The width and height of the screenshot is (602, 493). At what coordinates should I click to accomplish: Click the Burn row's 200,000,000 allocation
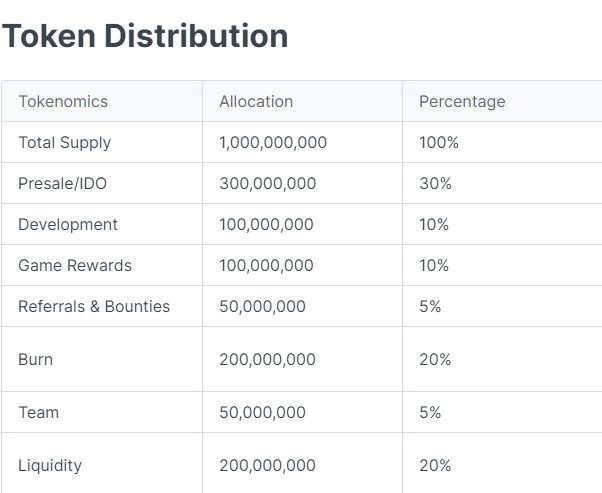click(x=267, y=359)
